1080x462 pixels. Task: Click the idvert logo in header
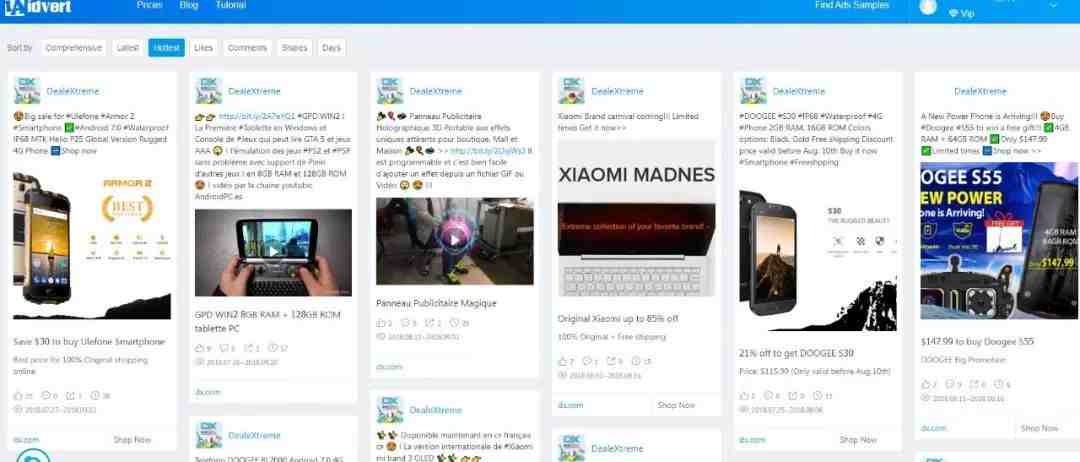tap(37, 6)
